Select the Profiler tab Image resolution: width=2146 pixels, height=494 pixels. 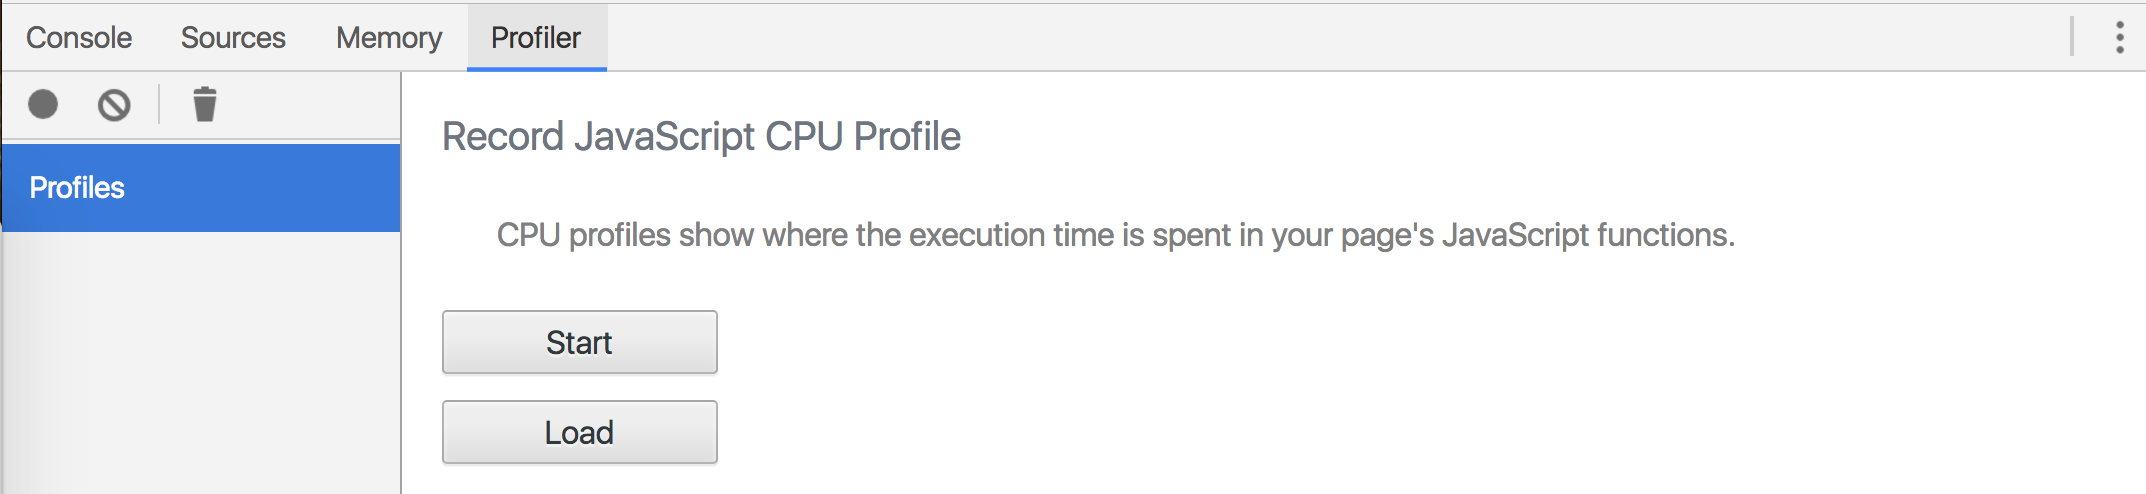click(536, 38)
